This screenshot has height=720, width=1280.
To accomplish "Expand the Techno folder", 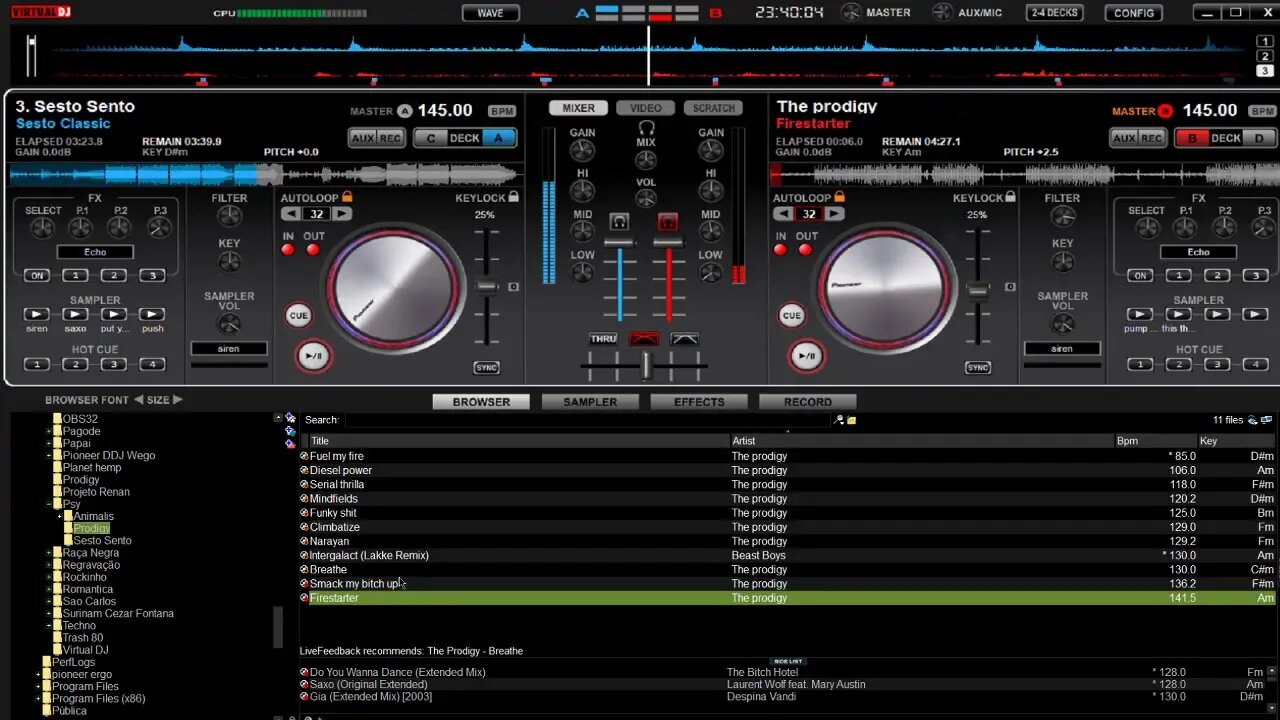I will 48,626.
